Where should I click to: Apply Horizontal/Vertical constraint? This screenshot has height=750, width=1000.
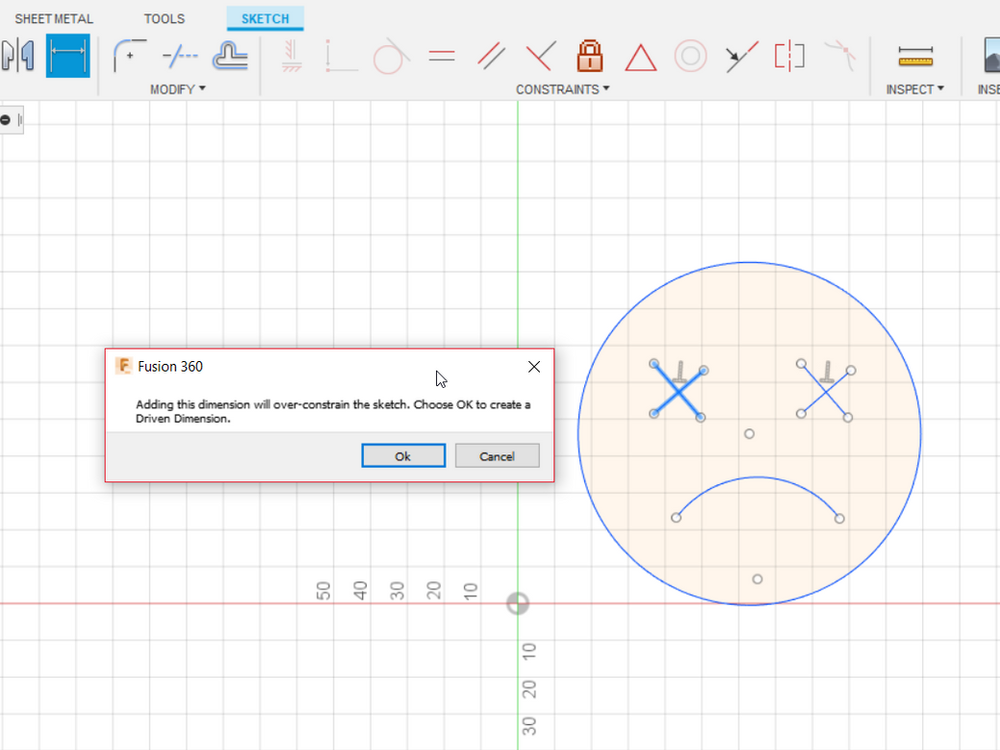pyautogui.click(x=291, y=56)
